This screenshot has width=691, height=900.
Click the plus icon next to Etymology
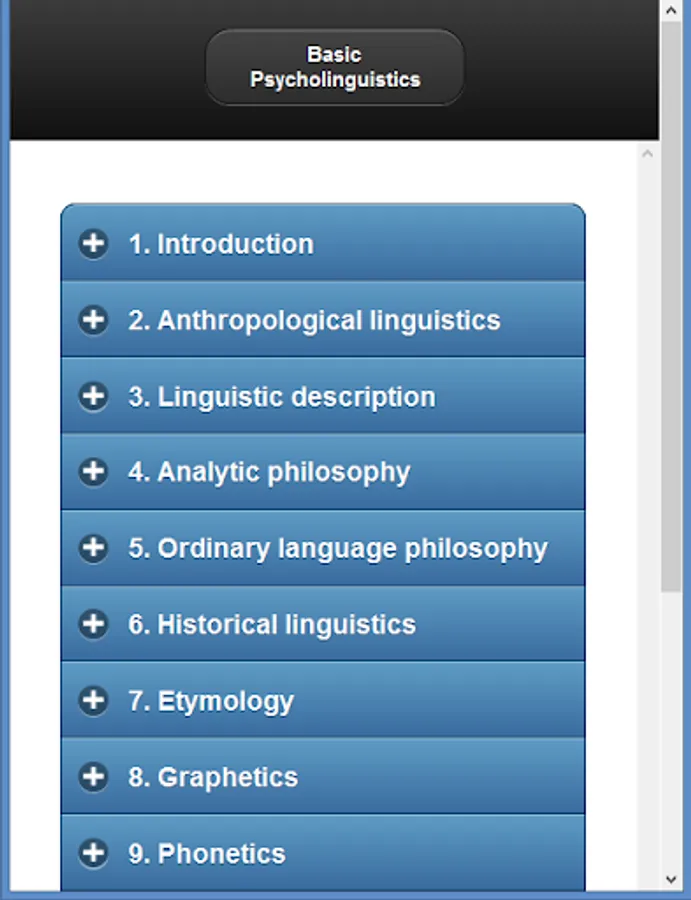pyautogui.click(x=93, y=700)
